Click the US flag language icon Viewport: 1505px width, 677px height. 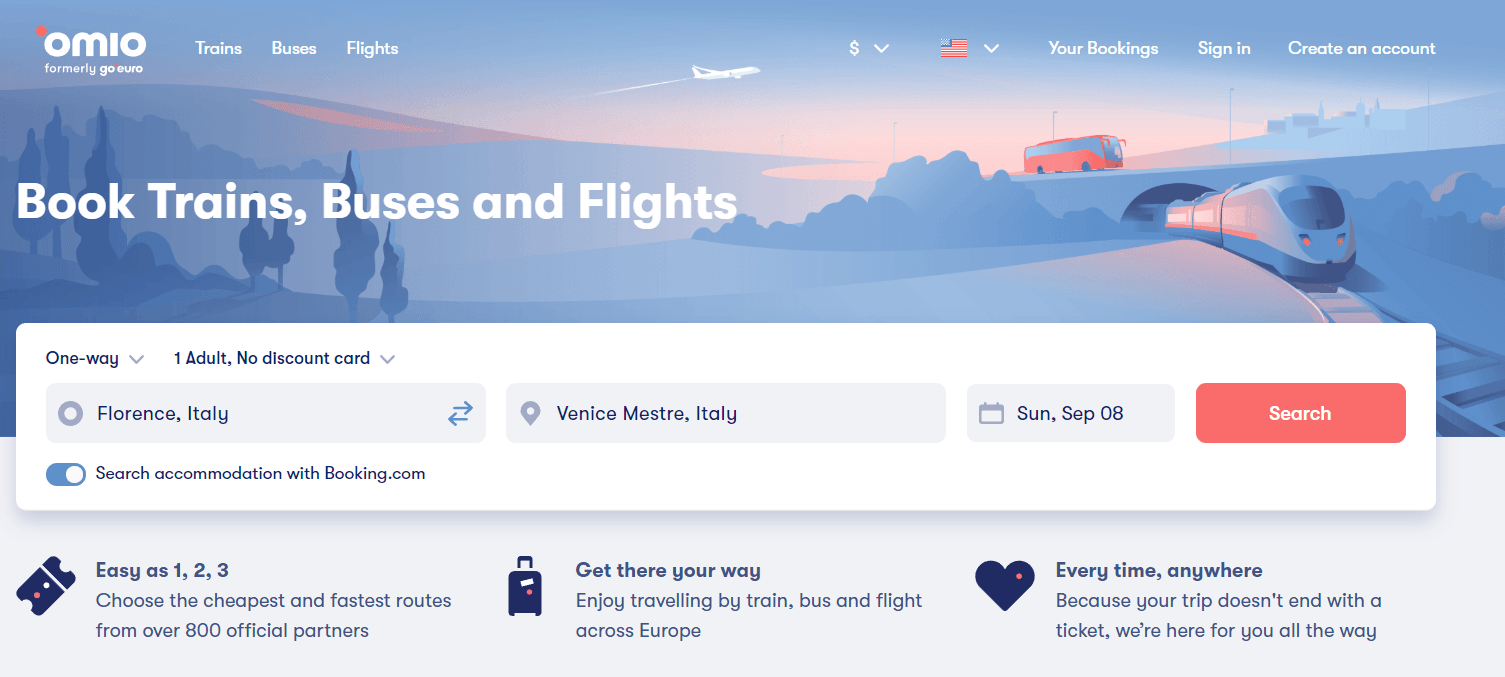(953, 47)
